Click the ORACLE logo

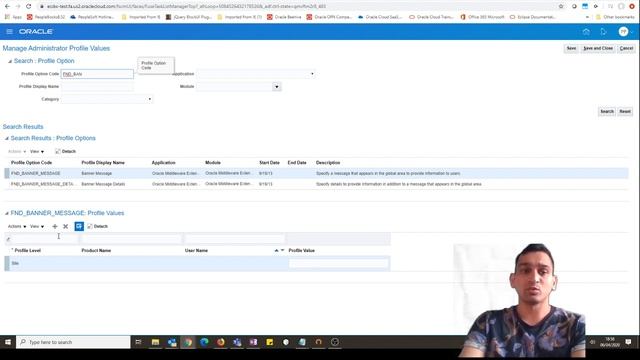tap(36, 31)
